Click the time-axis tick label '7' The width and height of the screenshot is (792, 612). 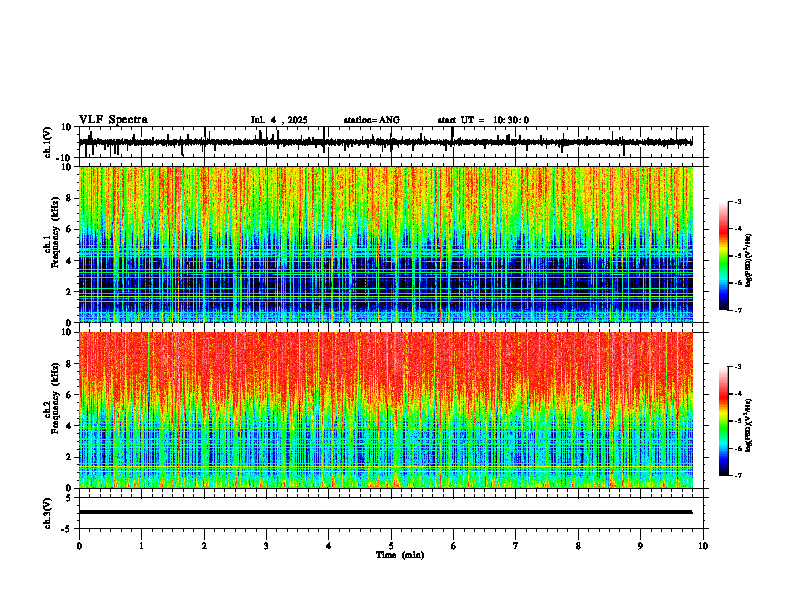[x=516, y=546]
